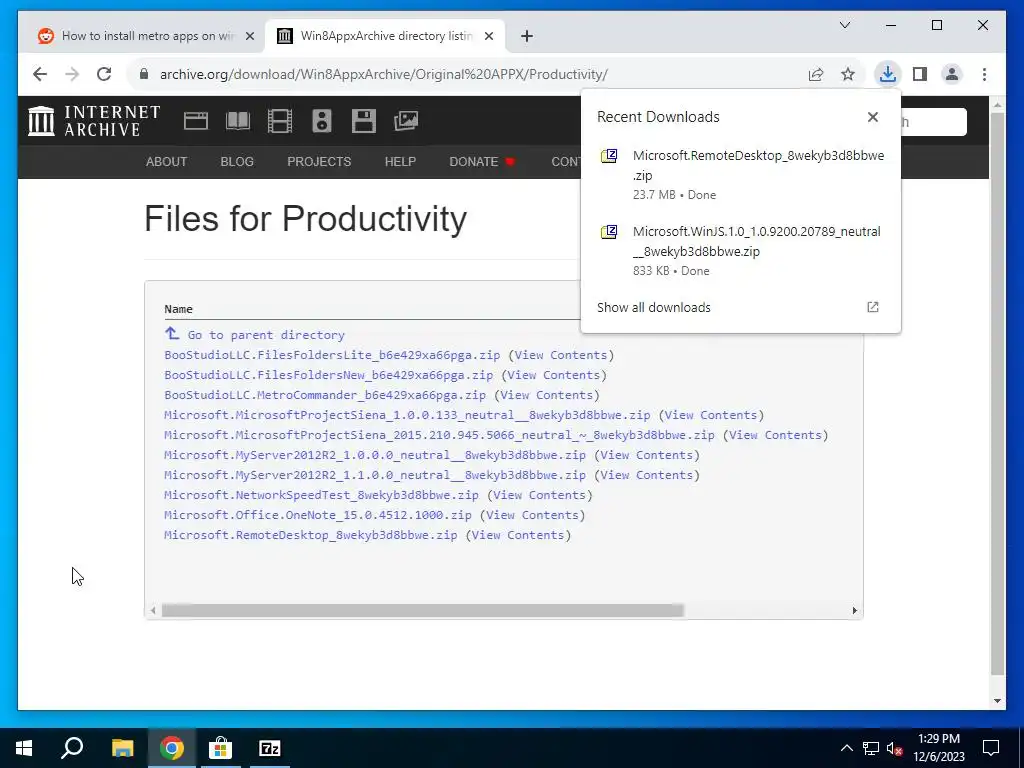Open the Internet Archive audio speaker icon

pyautogui.click(x=321, y=121)
